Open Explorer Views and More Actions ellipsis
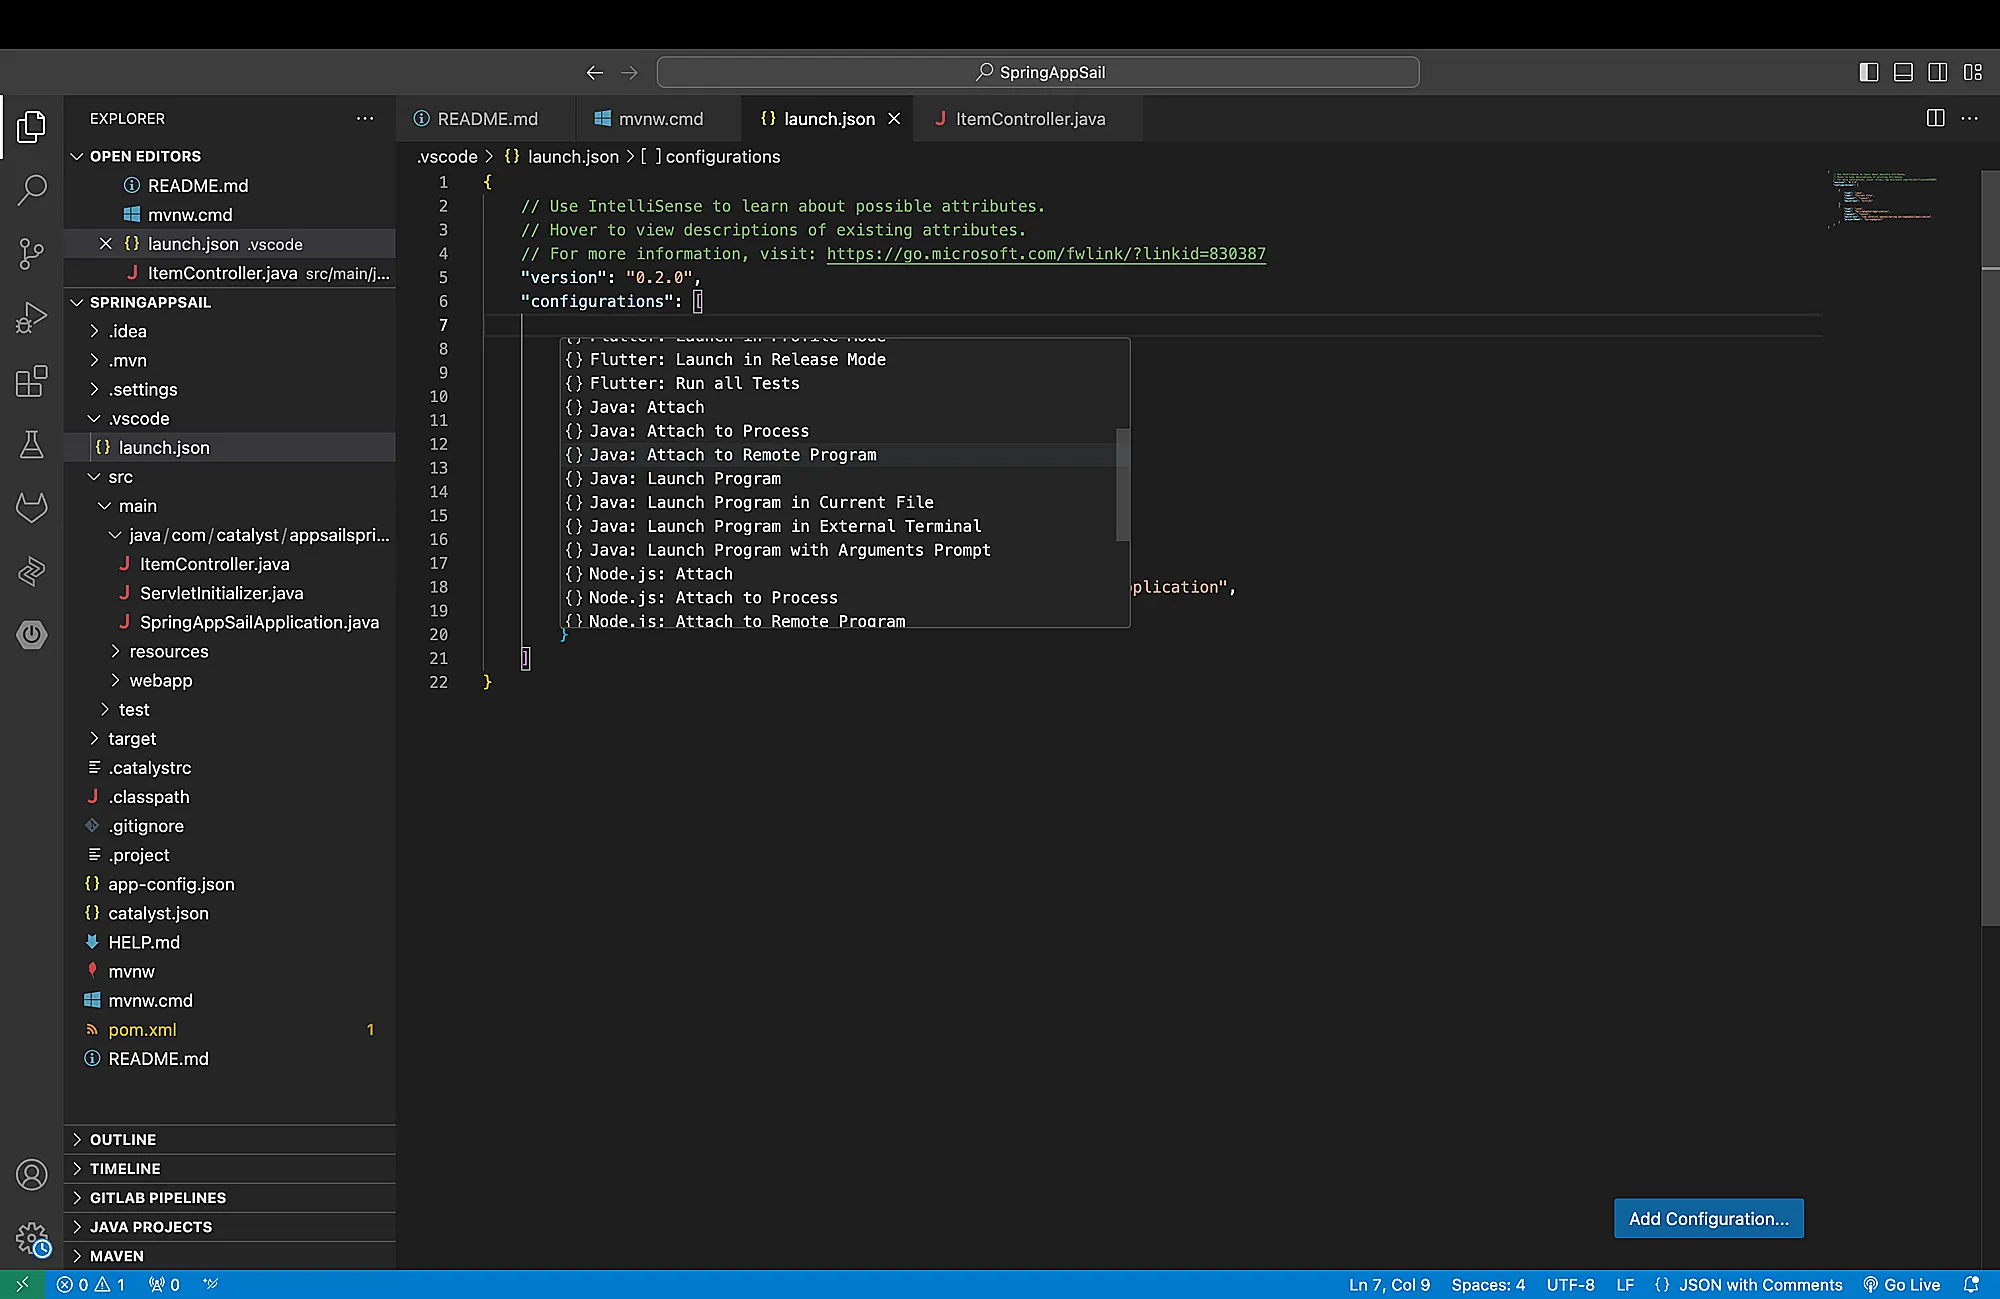 tap(365, 118)
